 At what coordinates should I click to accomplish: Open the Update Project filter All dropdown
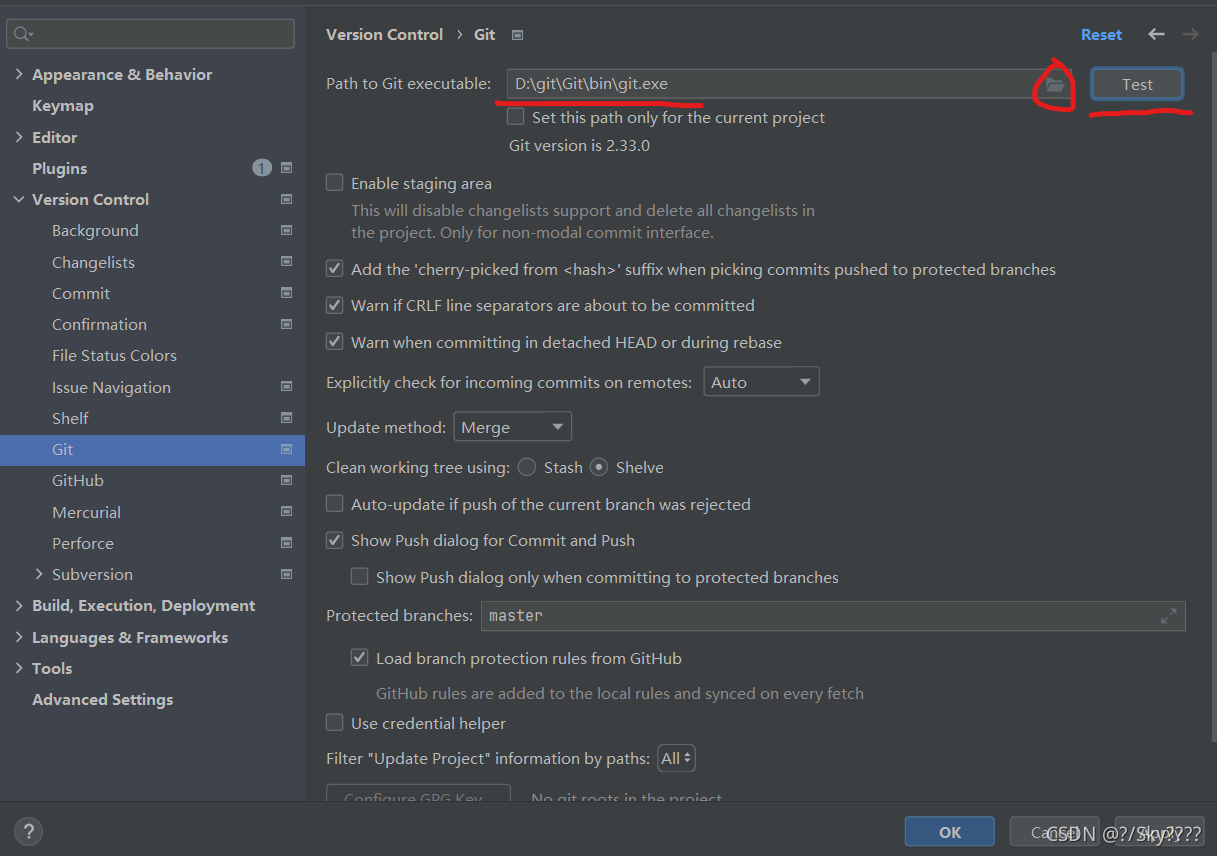pos(676,759)
